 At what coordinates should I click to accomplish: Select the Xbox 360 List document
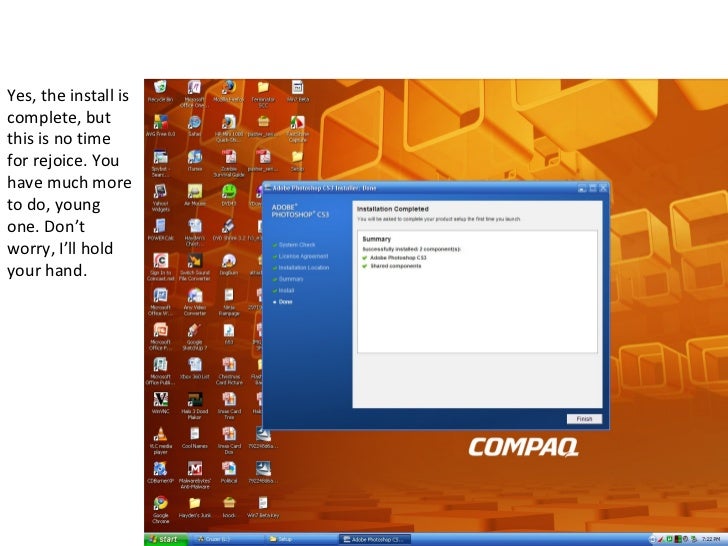click(x=195, y=368)
